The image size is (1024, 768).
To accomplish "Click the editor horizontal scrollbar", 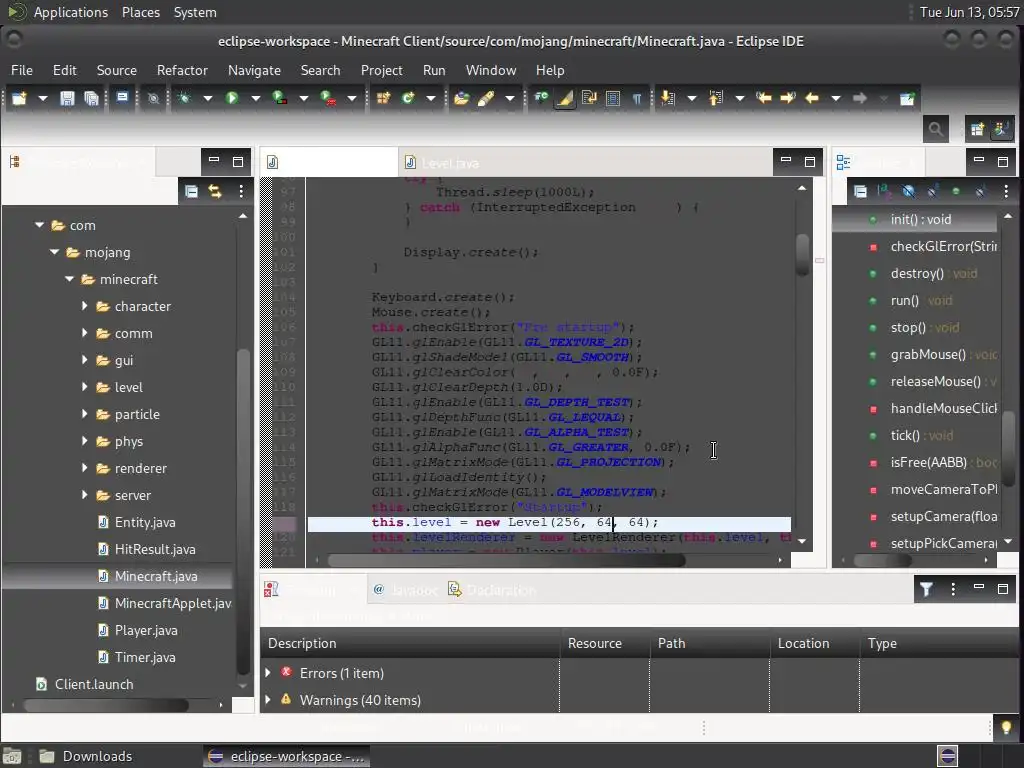I will tap(506, 560).
